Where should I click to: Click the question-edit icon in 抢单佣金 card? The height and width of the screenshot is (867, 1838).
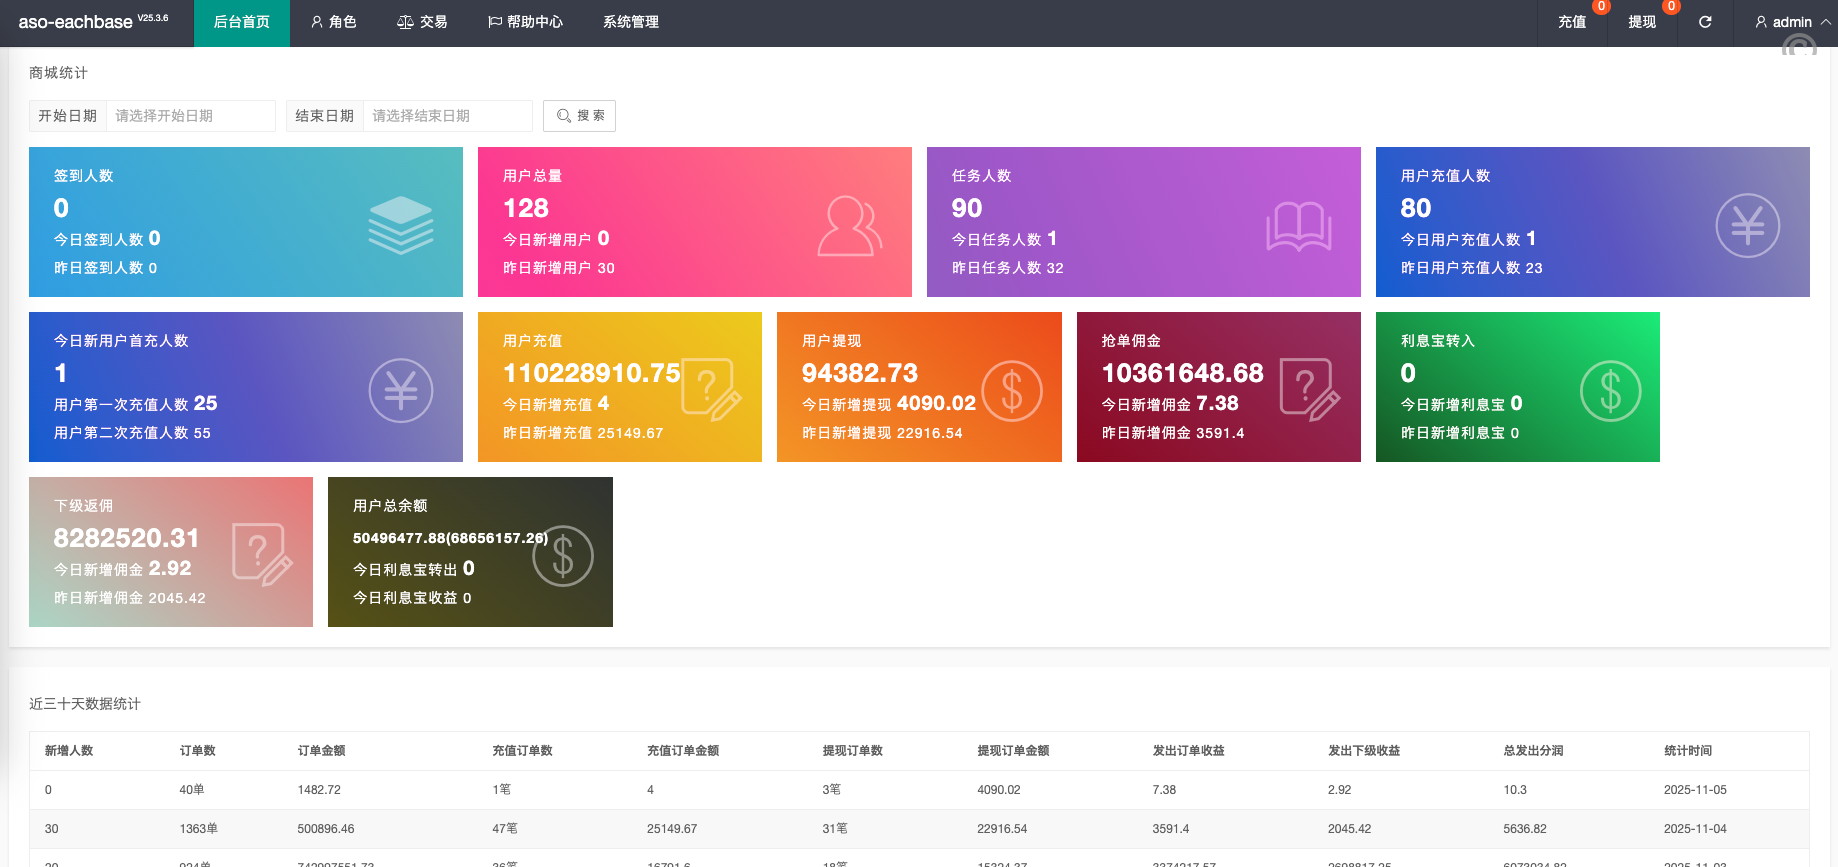(x=1309, y=389)
